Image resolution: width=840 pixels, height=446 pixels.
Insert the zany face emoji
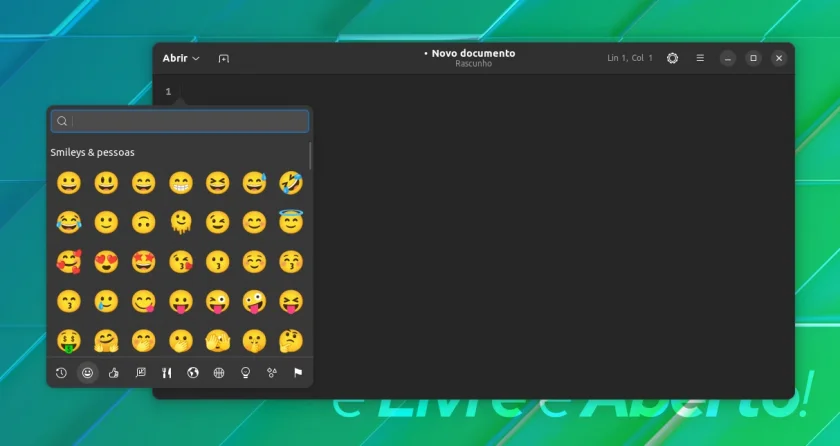254,301
